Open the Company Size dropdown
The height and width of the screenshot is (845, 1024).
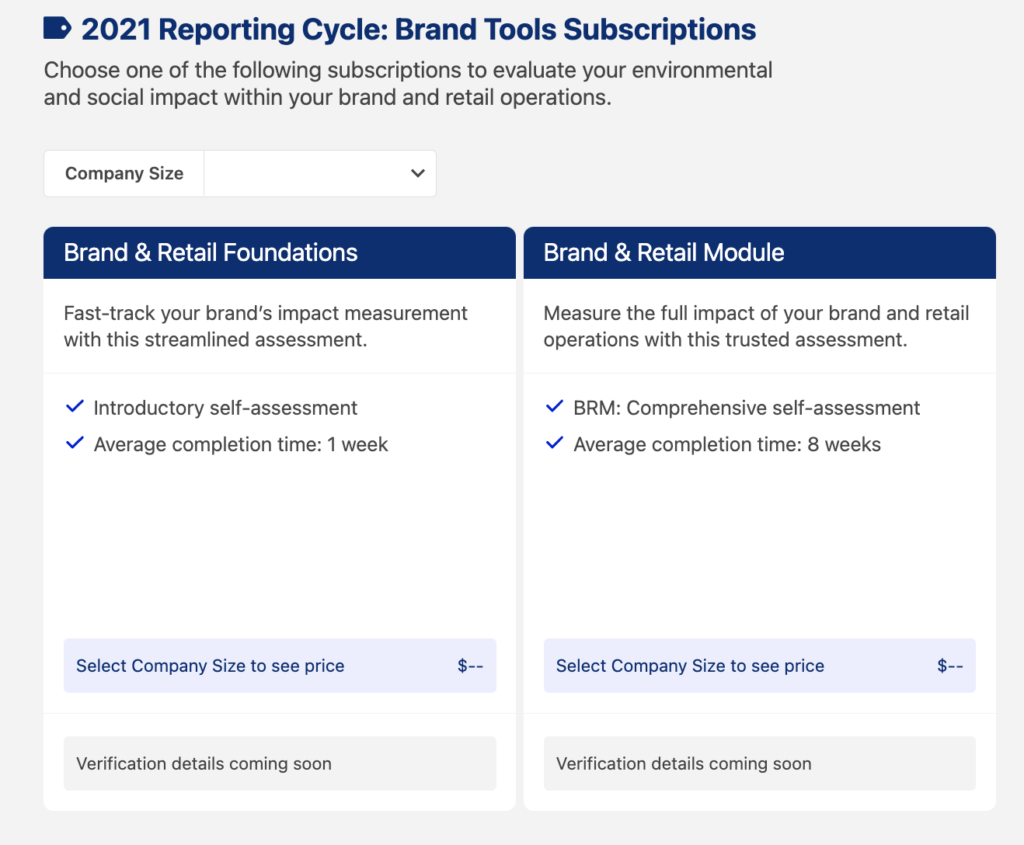tap(320, 174)
